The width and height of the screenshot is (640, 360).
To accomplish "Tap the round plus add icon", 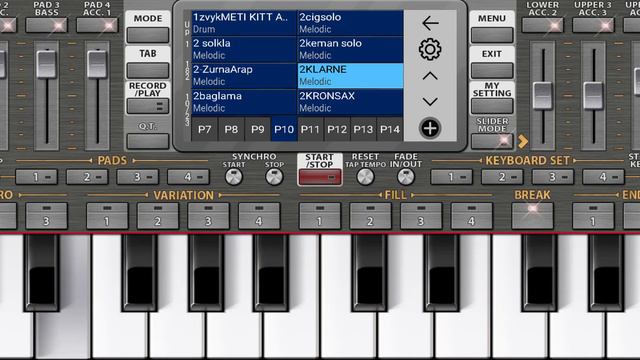I will (430, 128).
